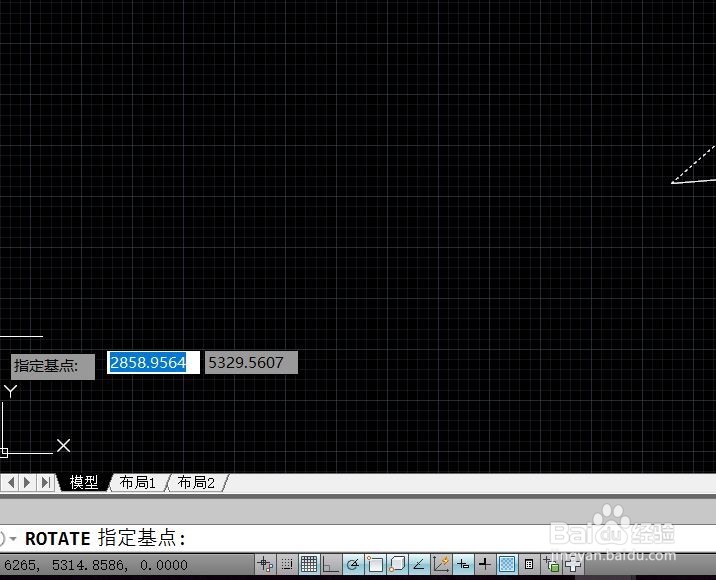Toggle Annotation Monitor plus icon
This screenshot has width=716, height=580.
[x=573, y=565]
